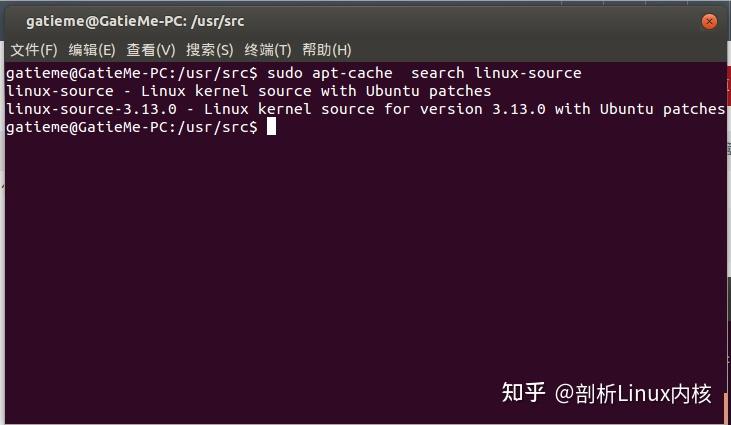Click the white block cursor in the terminal
The height and width of the screenshot is (425, 731).
(x=271, y=126)
